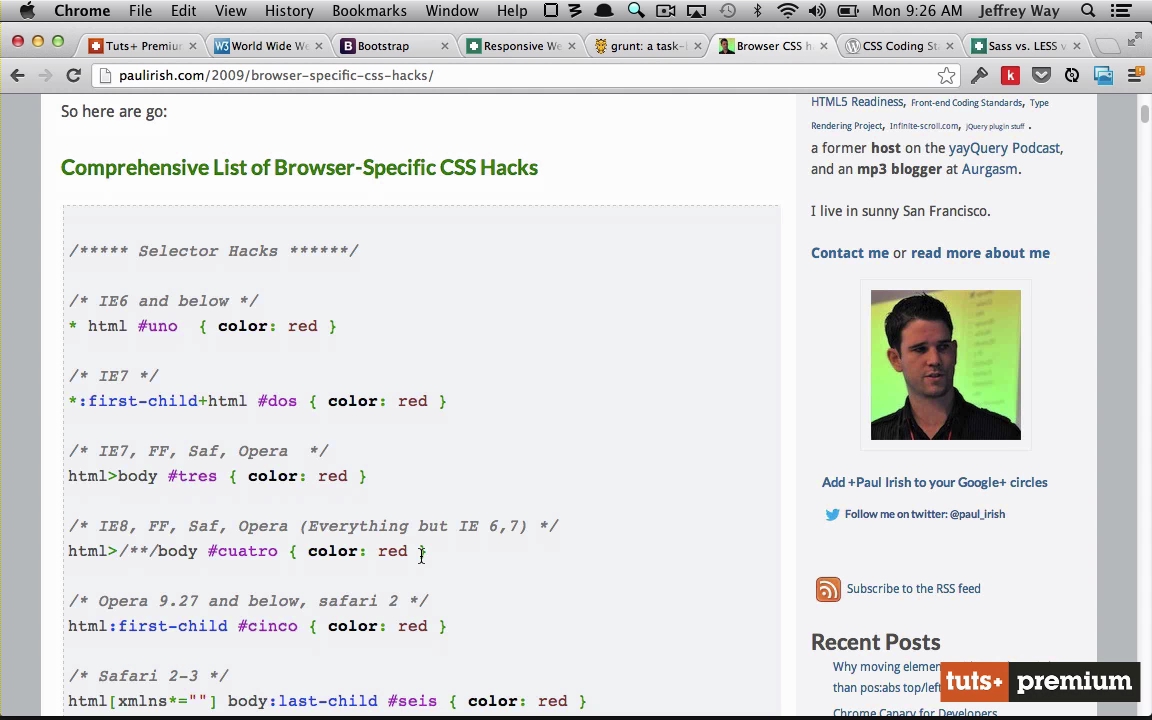The width and height of the screenshot is (1152, 720).
Task: Click the Bluetooth menu bar icon
Action: [x=757, y=10]
